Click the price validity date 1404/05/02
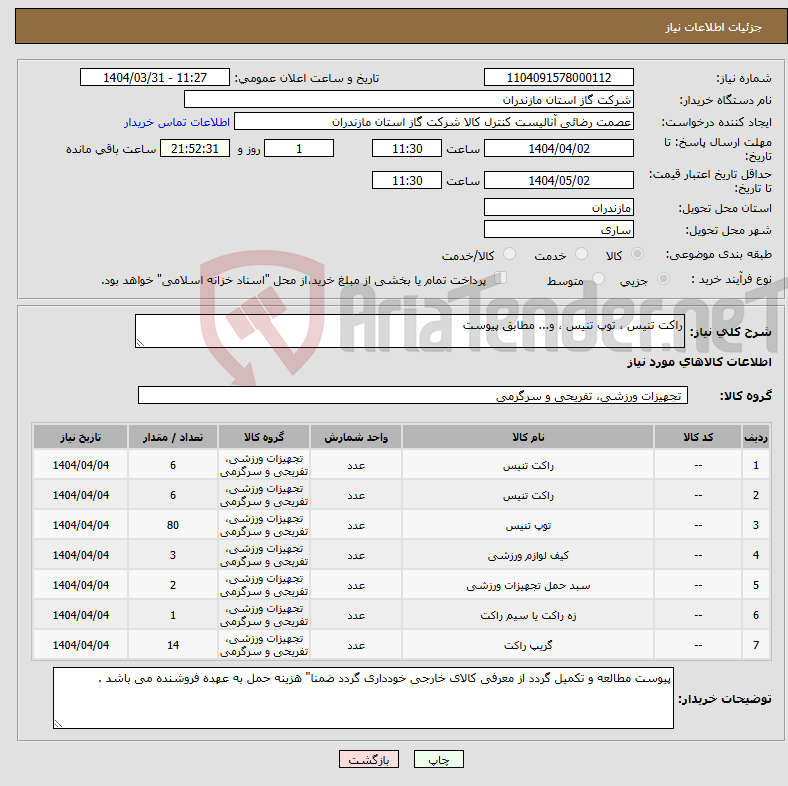This screenshot has height=786, width=788. pyautogui.click(x=558, y=180)
